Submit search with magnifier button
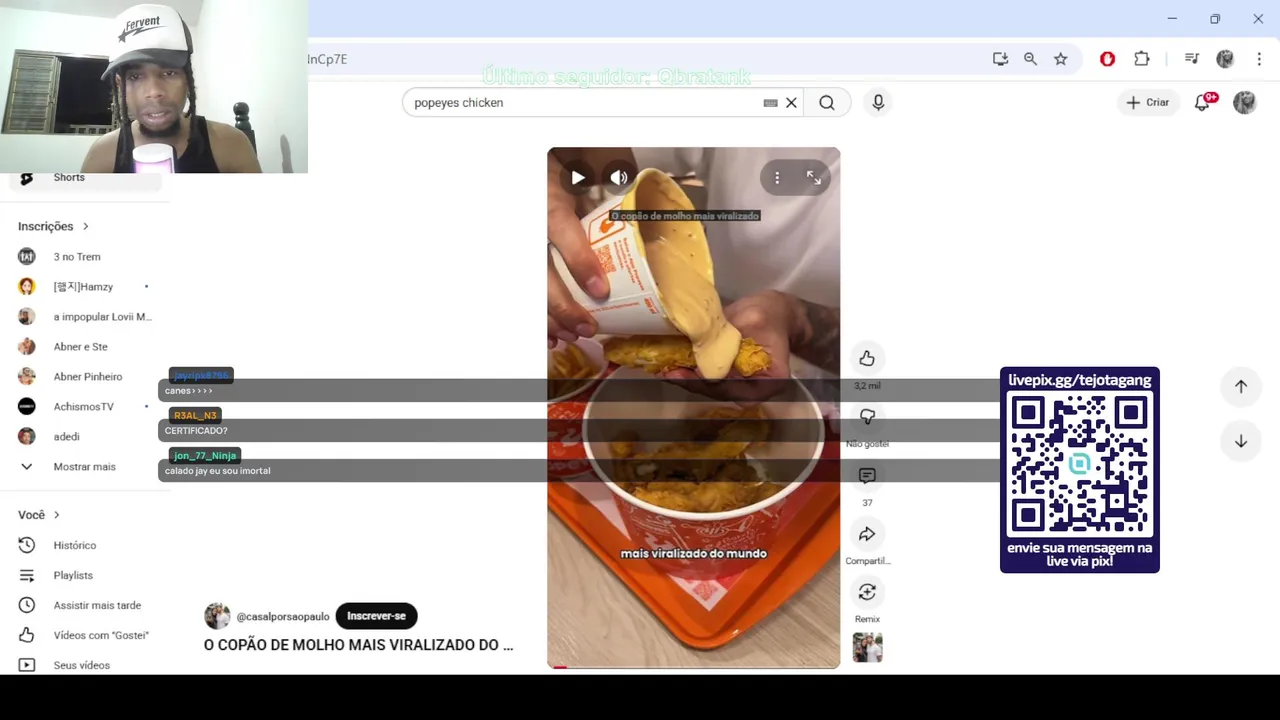The width and height of the screenshot is (1280, 720). (x=827, y=102)
